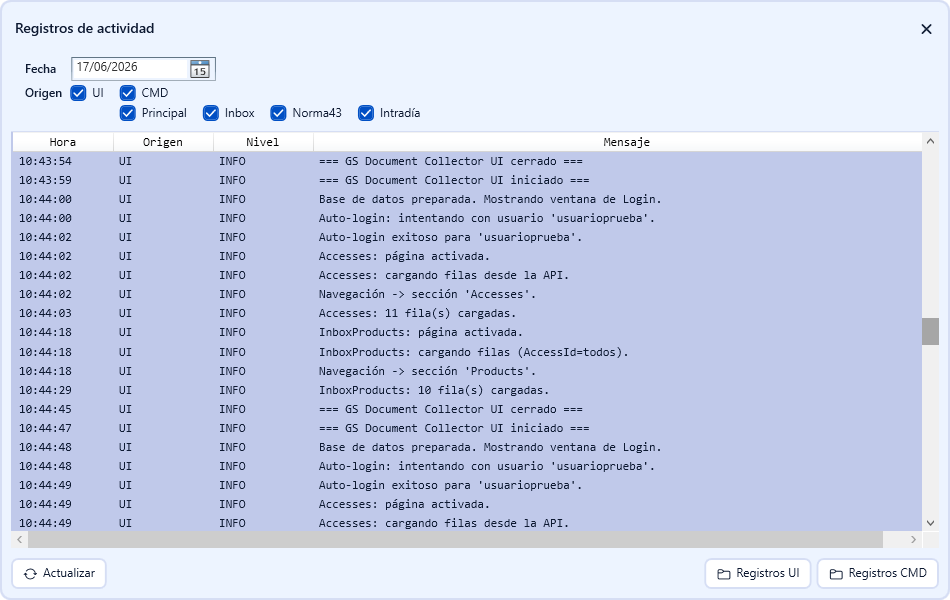
Task: Click the 10:43:54 time cell
Action: coord(45,161)
